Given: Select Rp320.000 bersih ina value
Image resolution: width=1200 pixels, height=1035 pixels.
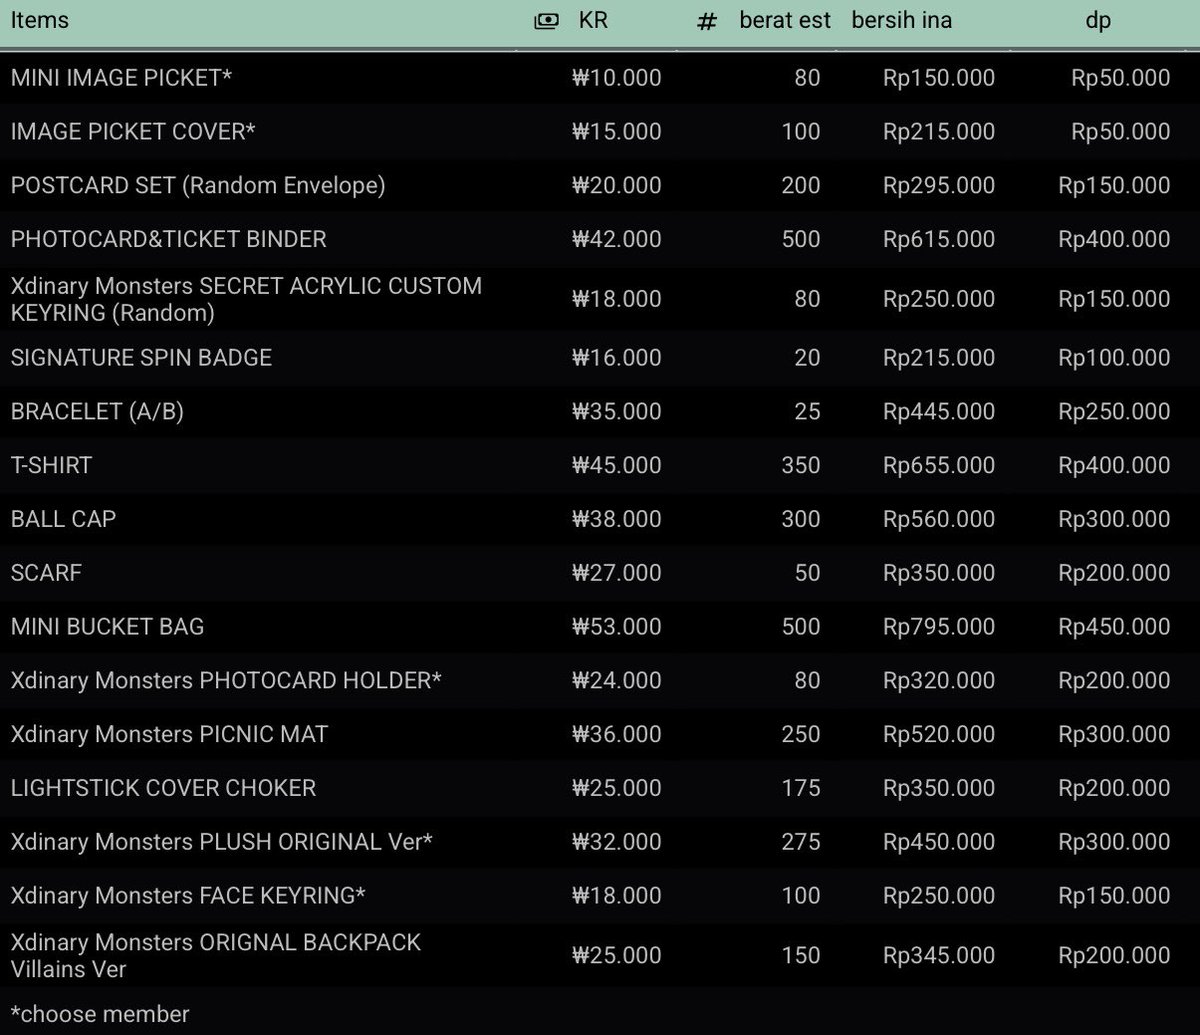Looking at the screenshot, I should (939, 682).
